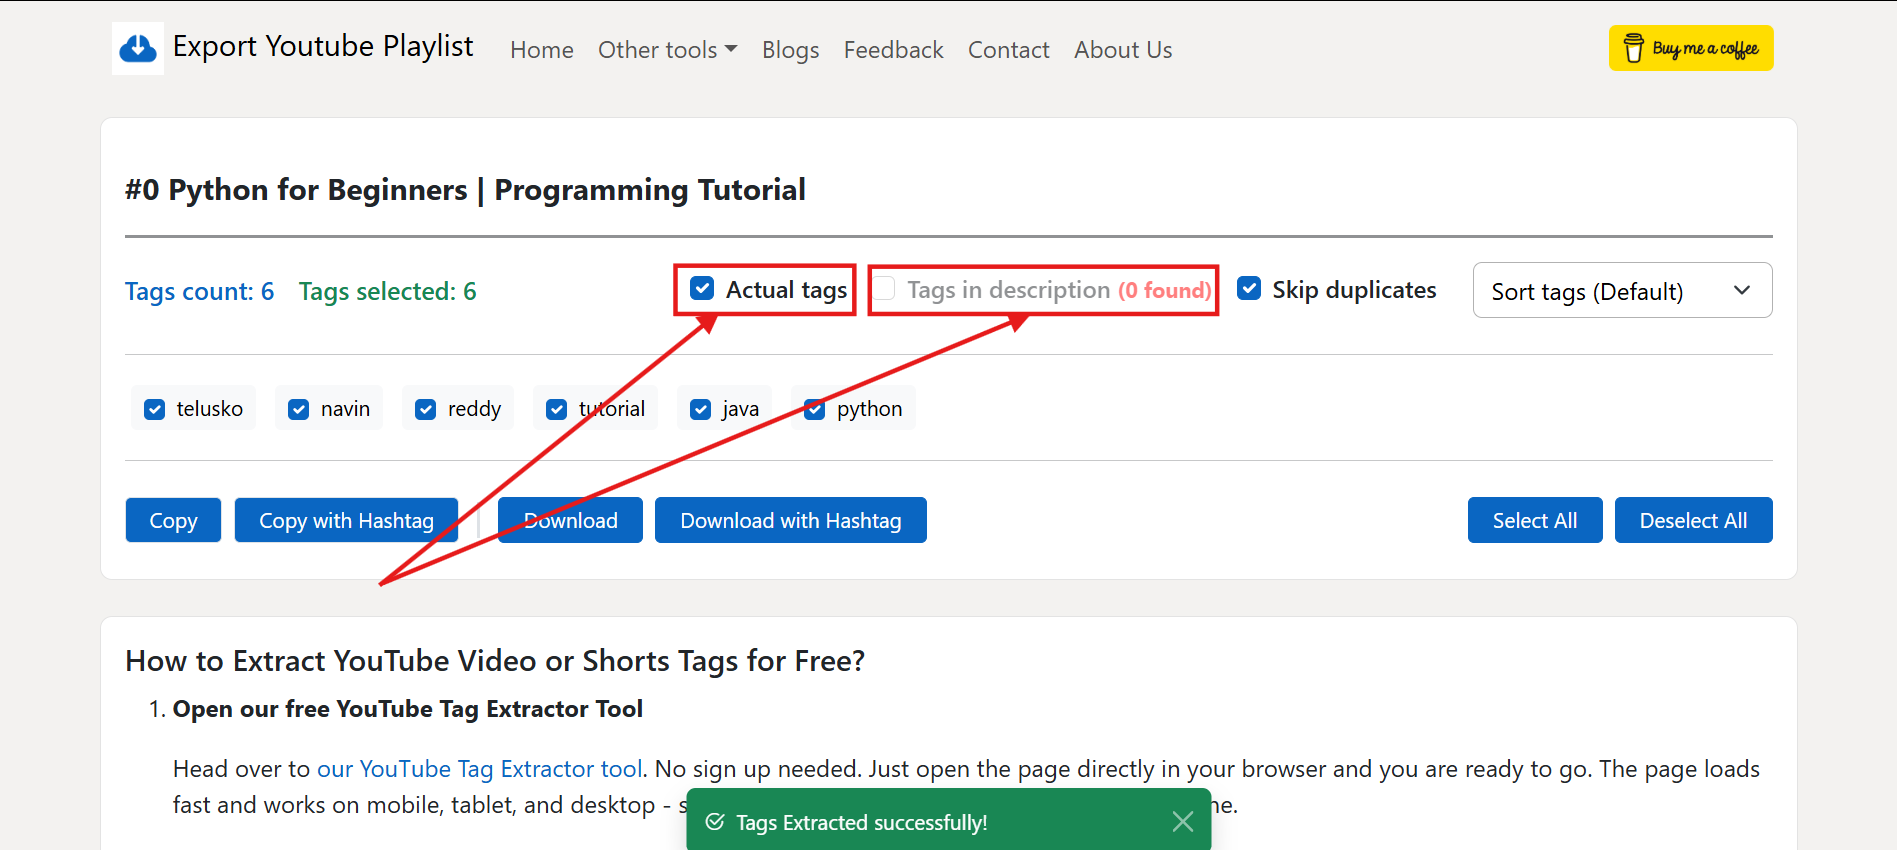
Task: Open the Sort tags (Default) dropdown
Action: click(x=1621, y=291)
